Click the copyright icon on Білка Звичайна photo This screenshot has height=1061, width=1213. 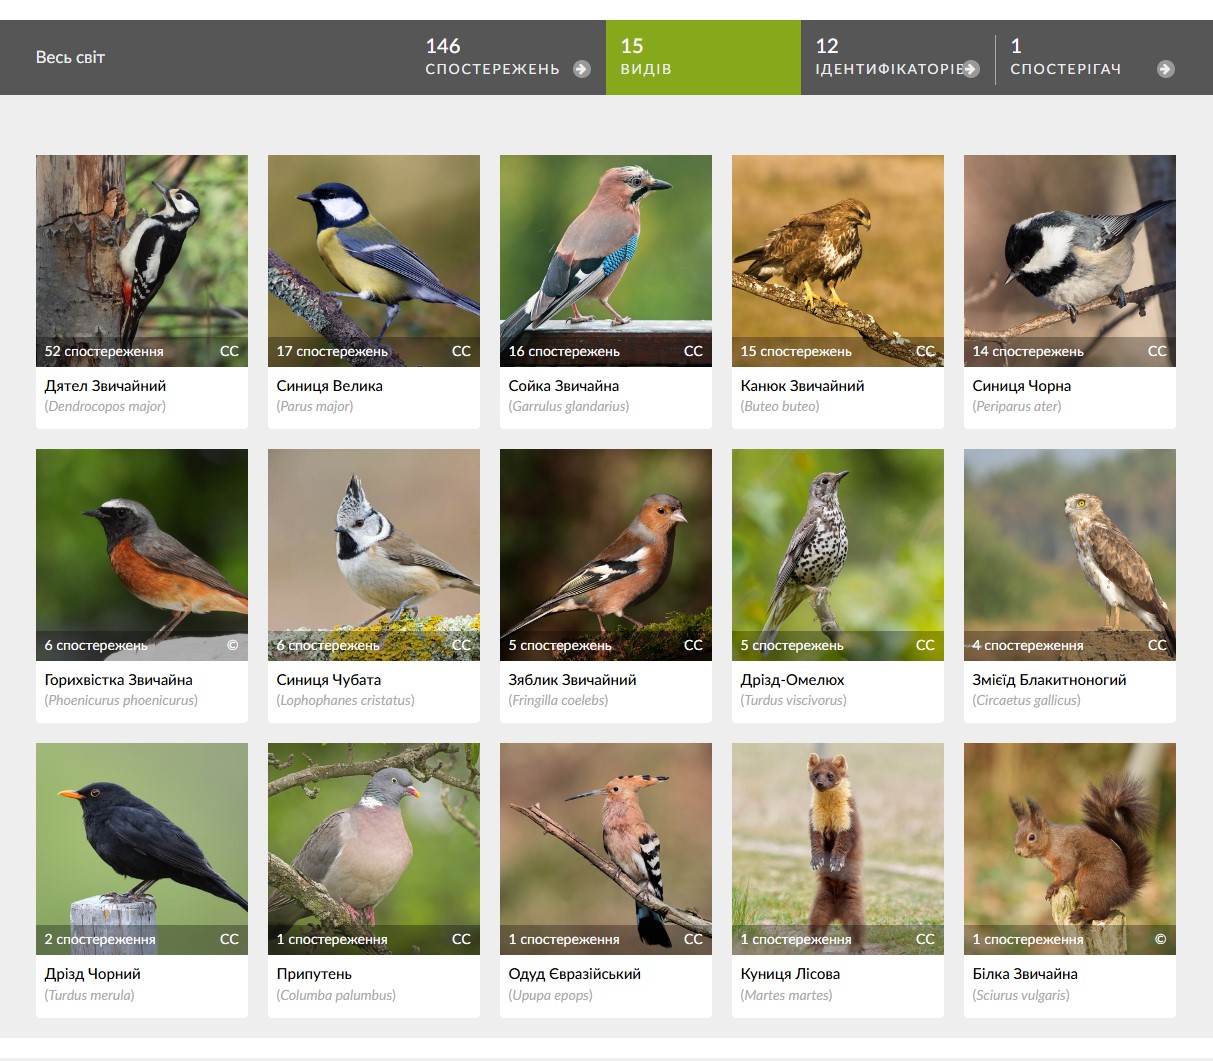click(x=1160, y=939)
